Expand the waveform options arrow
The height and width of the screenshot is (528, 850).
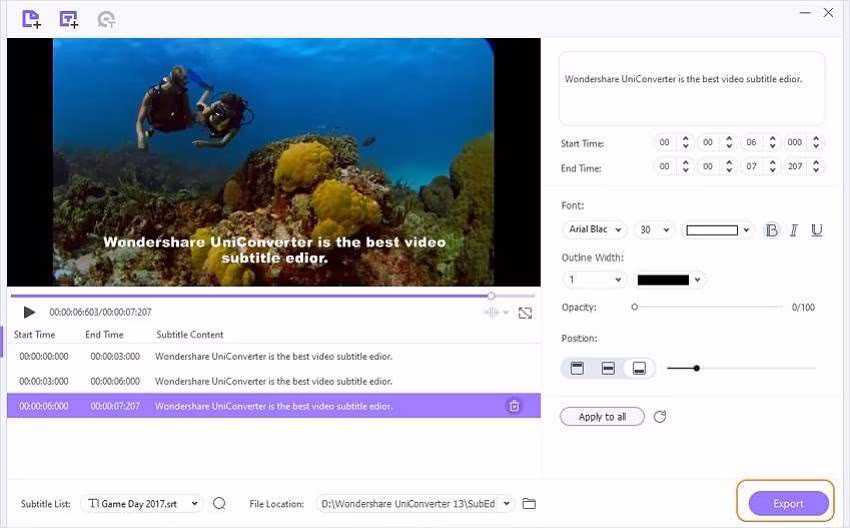(506, 312)
